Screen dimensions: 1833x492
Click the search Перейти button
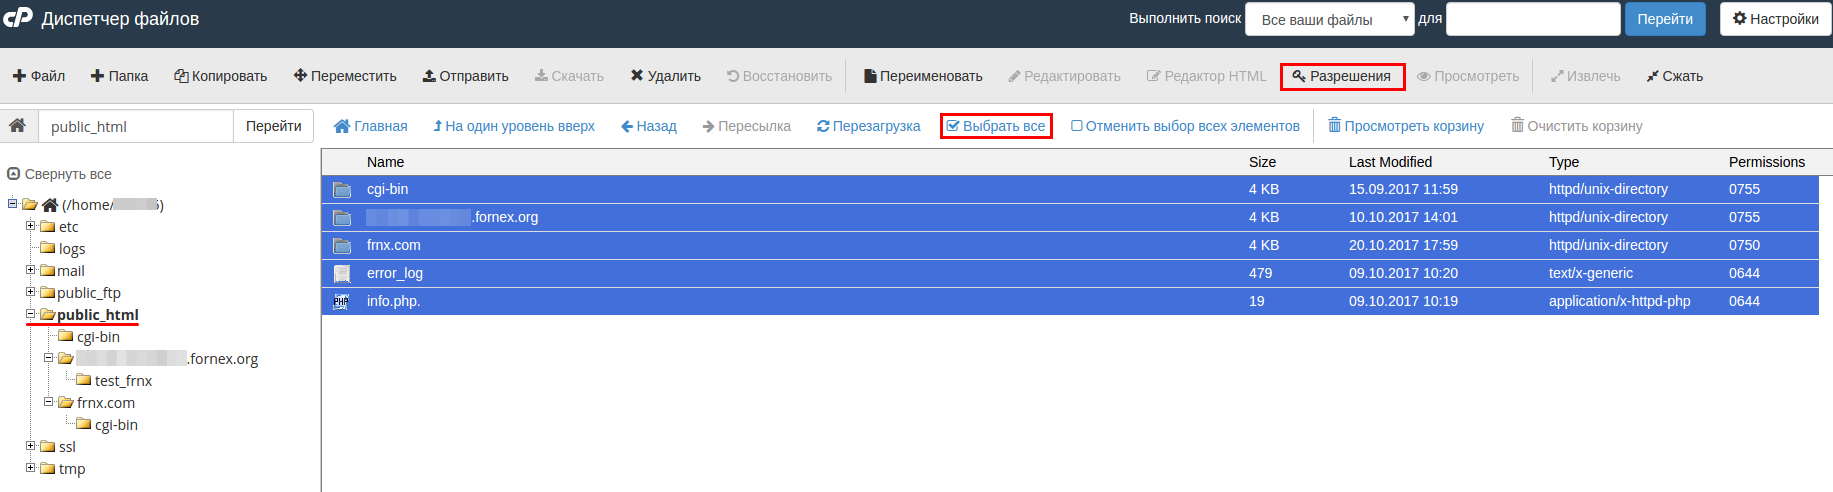[1665, 19]
